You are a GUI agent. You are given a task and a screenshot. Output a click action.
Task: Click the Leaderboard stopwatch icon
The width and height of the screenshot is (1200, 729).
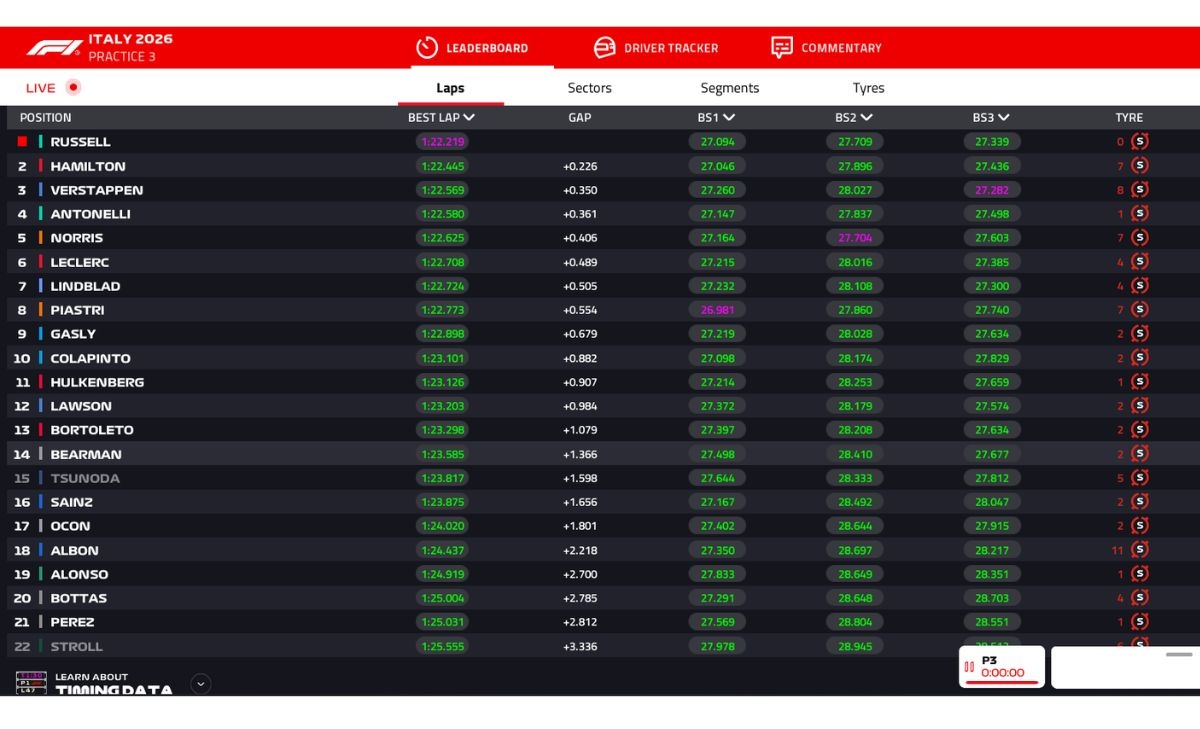(x=427, y=47)
